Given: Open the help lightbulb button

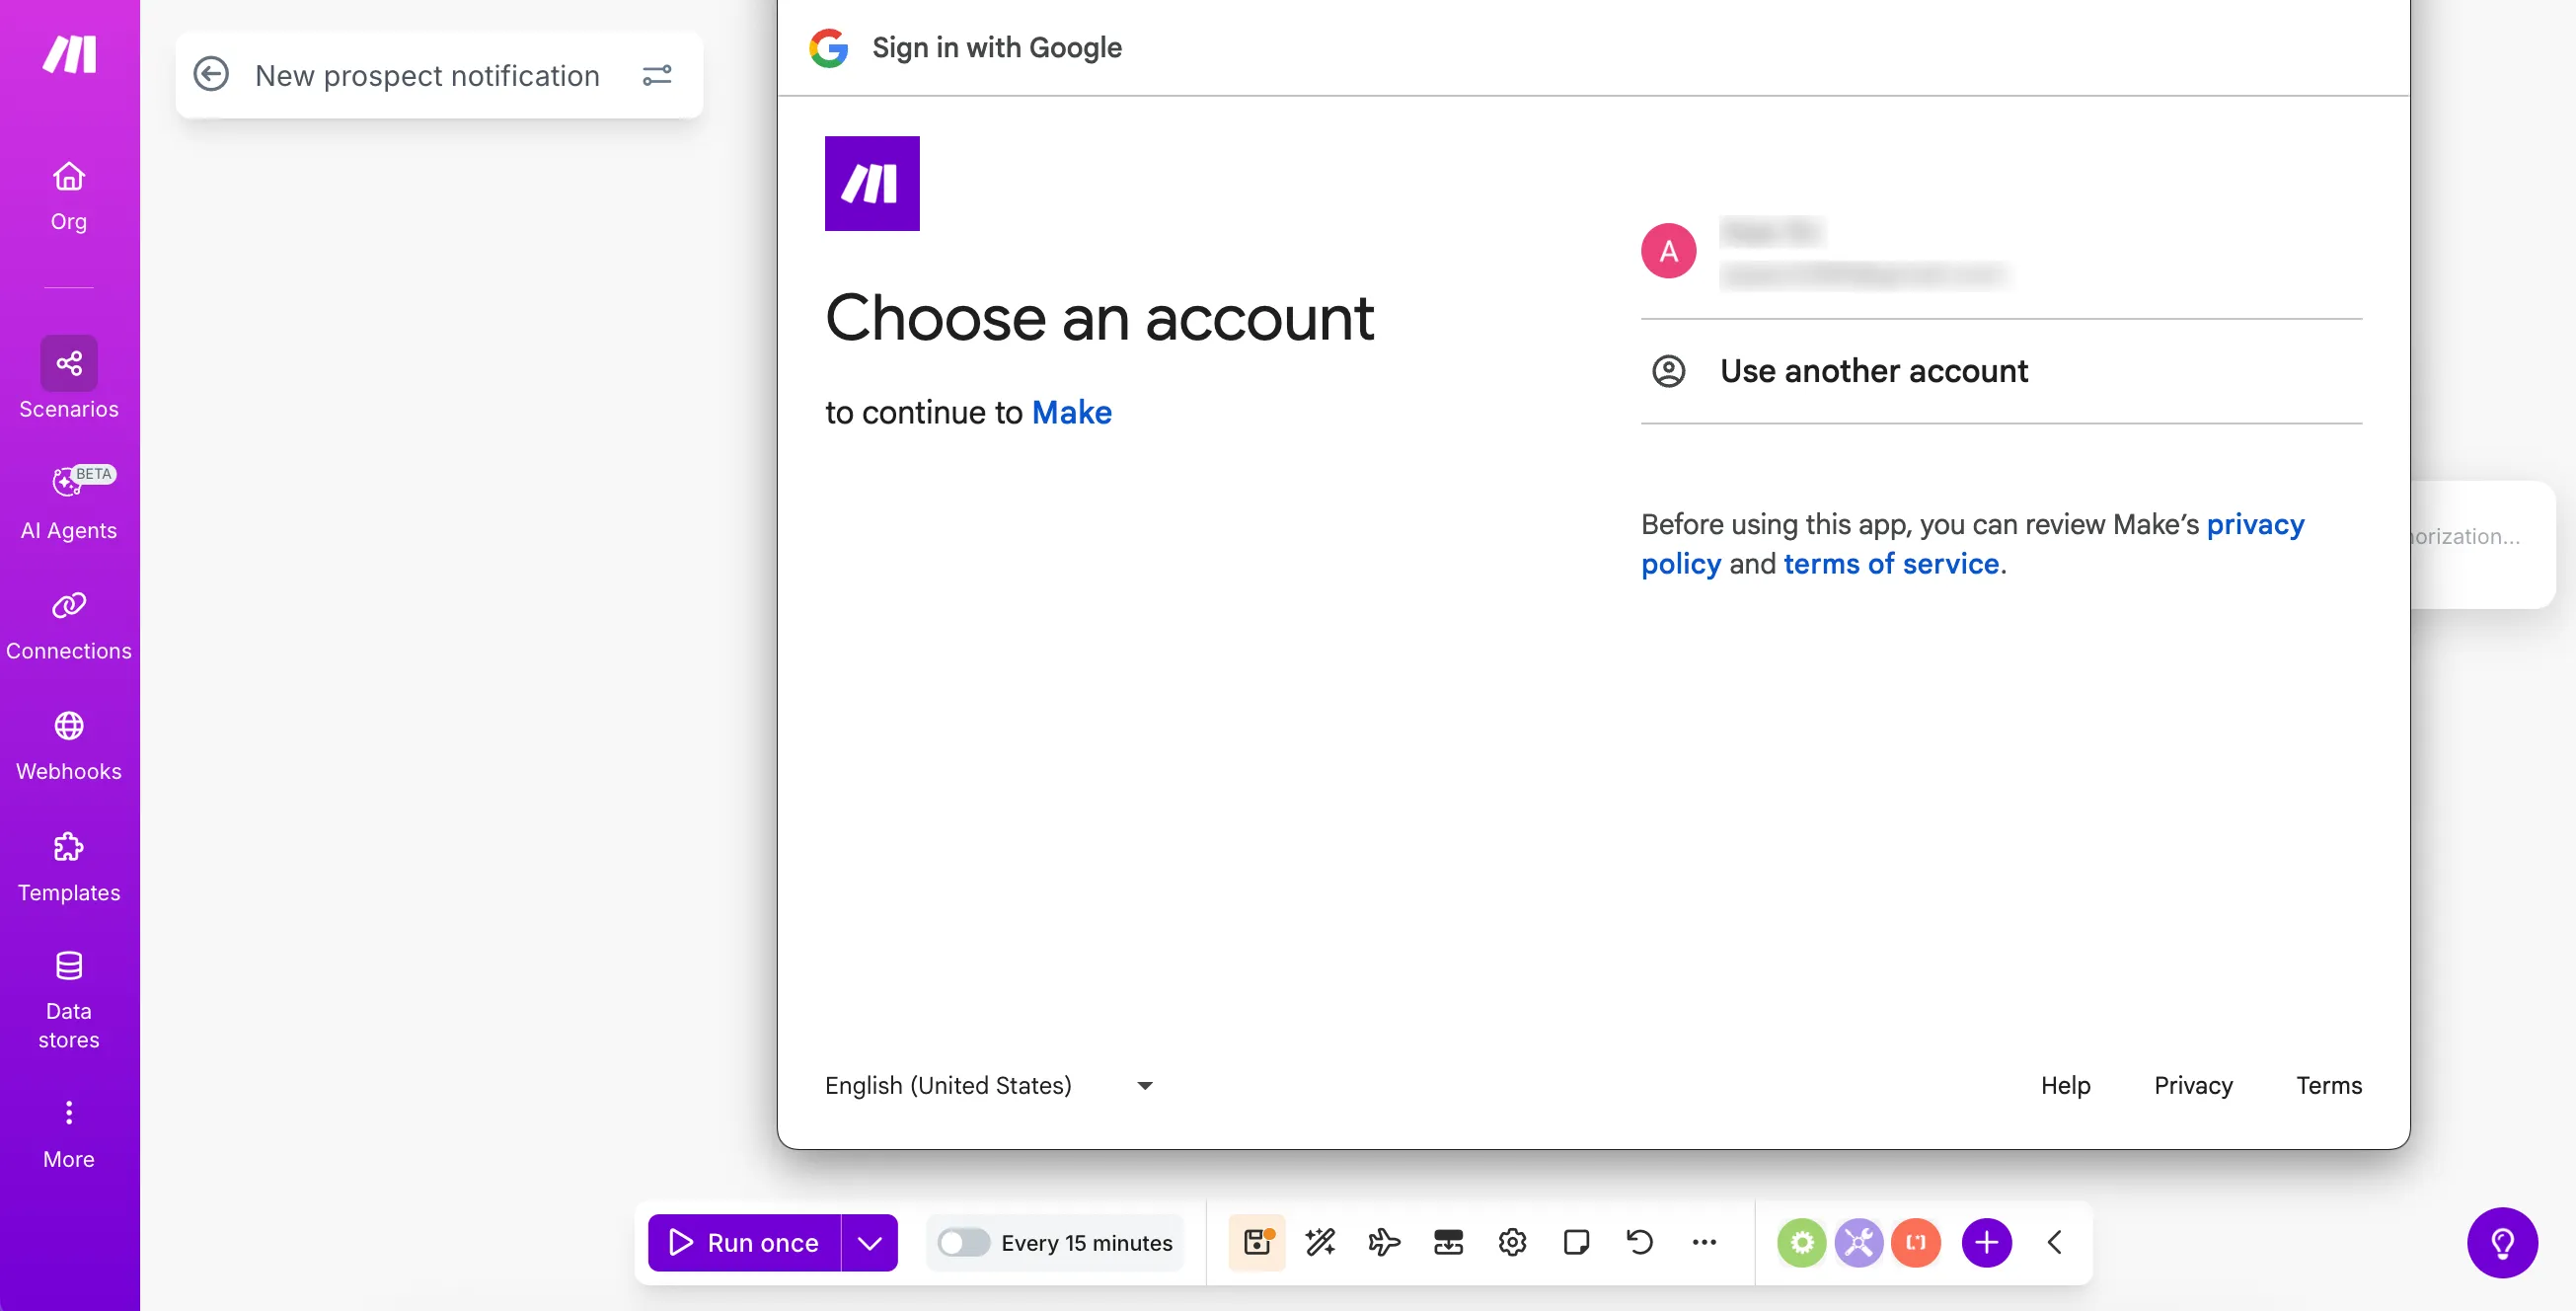Looking at the screenshot, I should pos(2502,1243).
